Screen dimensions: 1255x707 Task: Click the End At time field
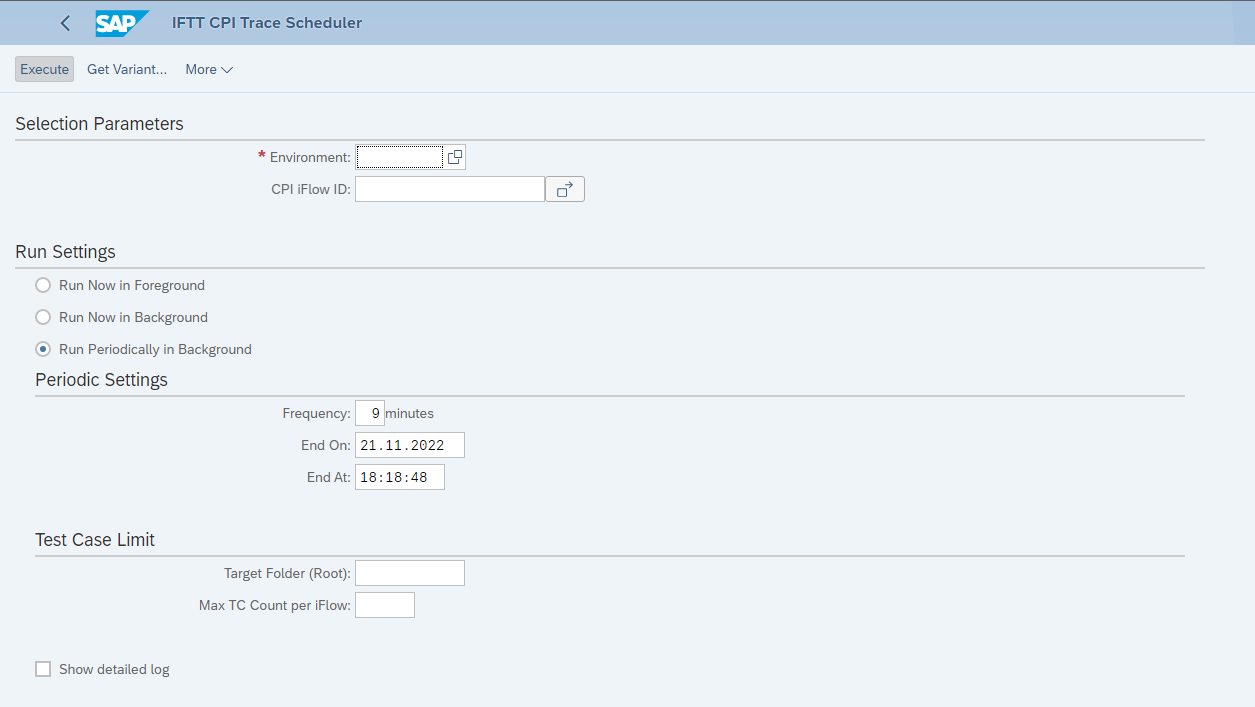[399, 476]
